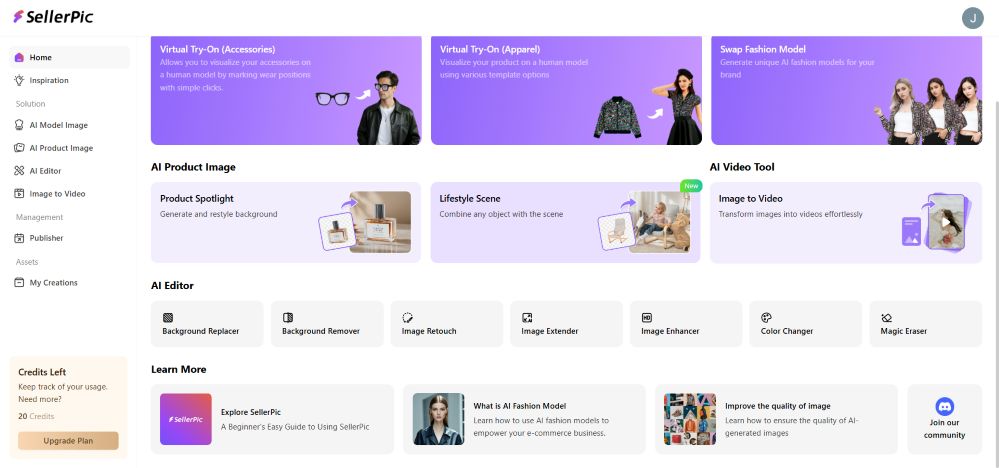999x468 pixels.
Task: Click the Magic Eraser icon
Action: click(886, 317)
